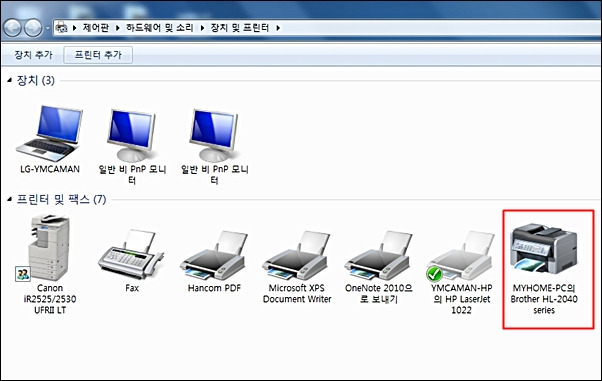
Task: Click the Back navigation arrow button
Action: (12, 28)
